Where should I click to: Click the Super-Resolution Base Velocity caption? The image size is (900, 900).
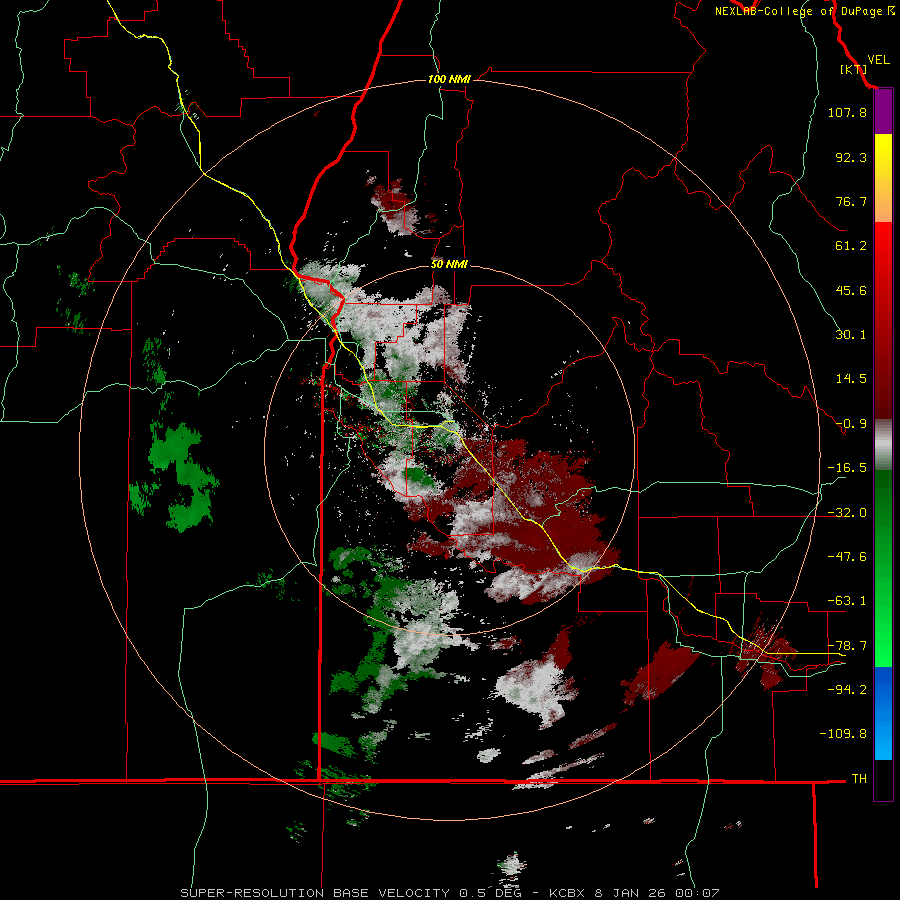449,893
